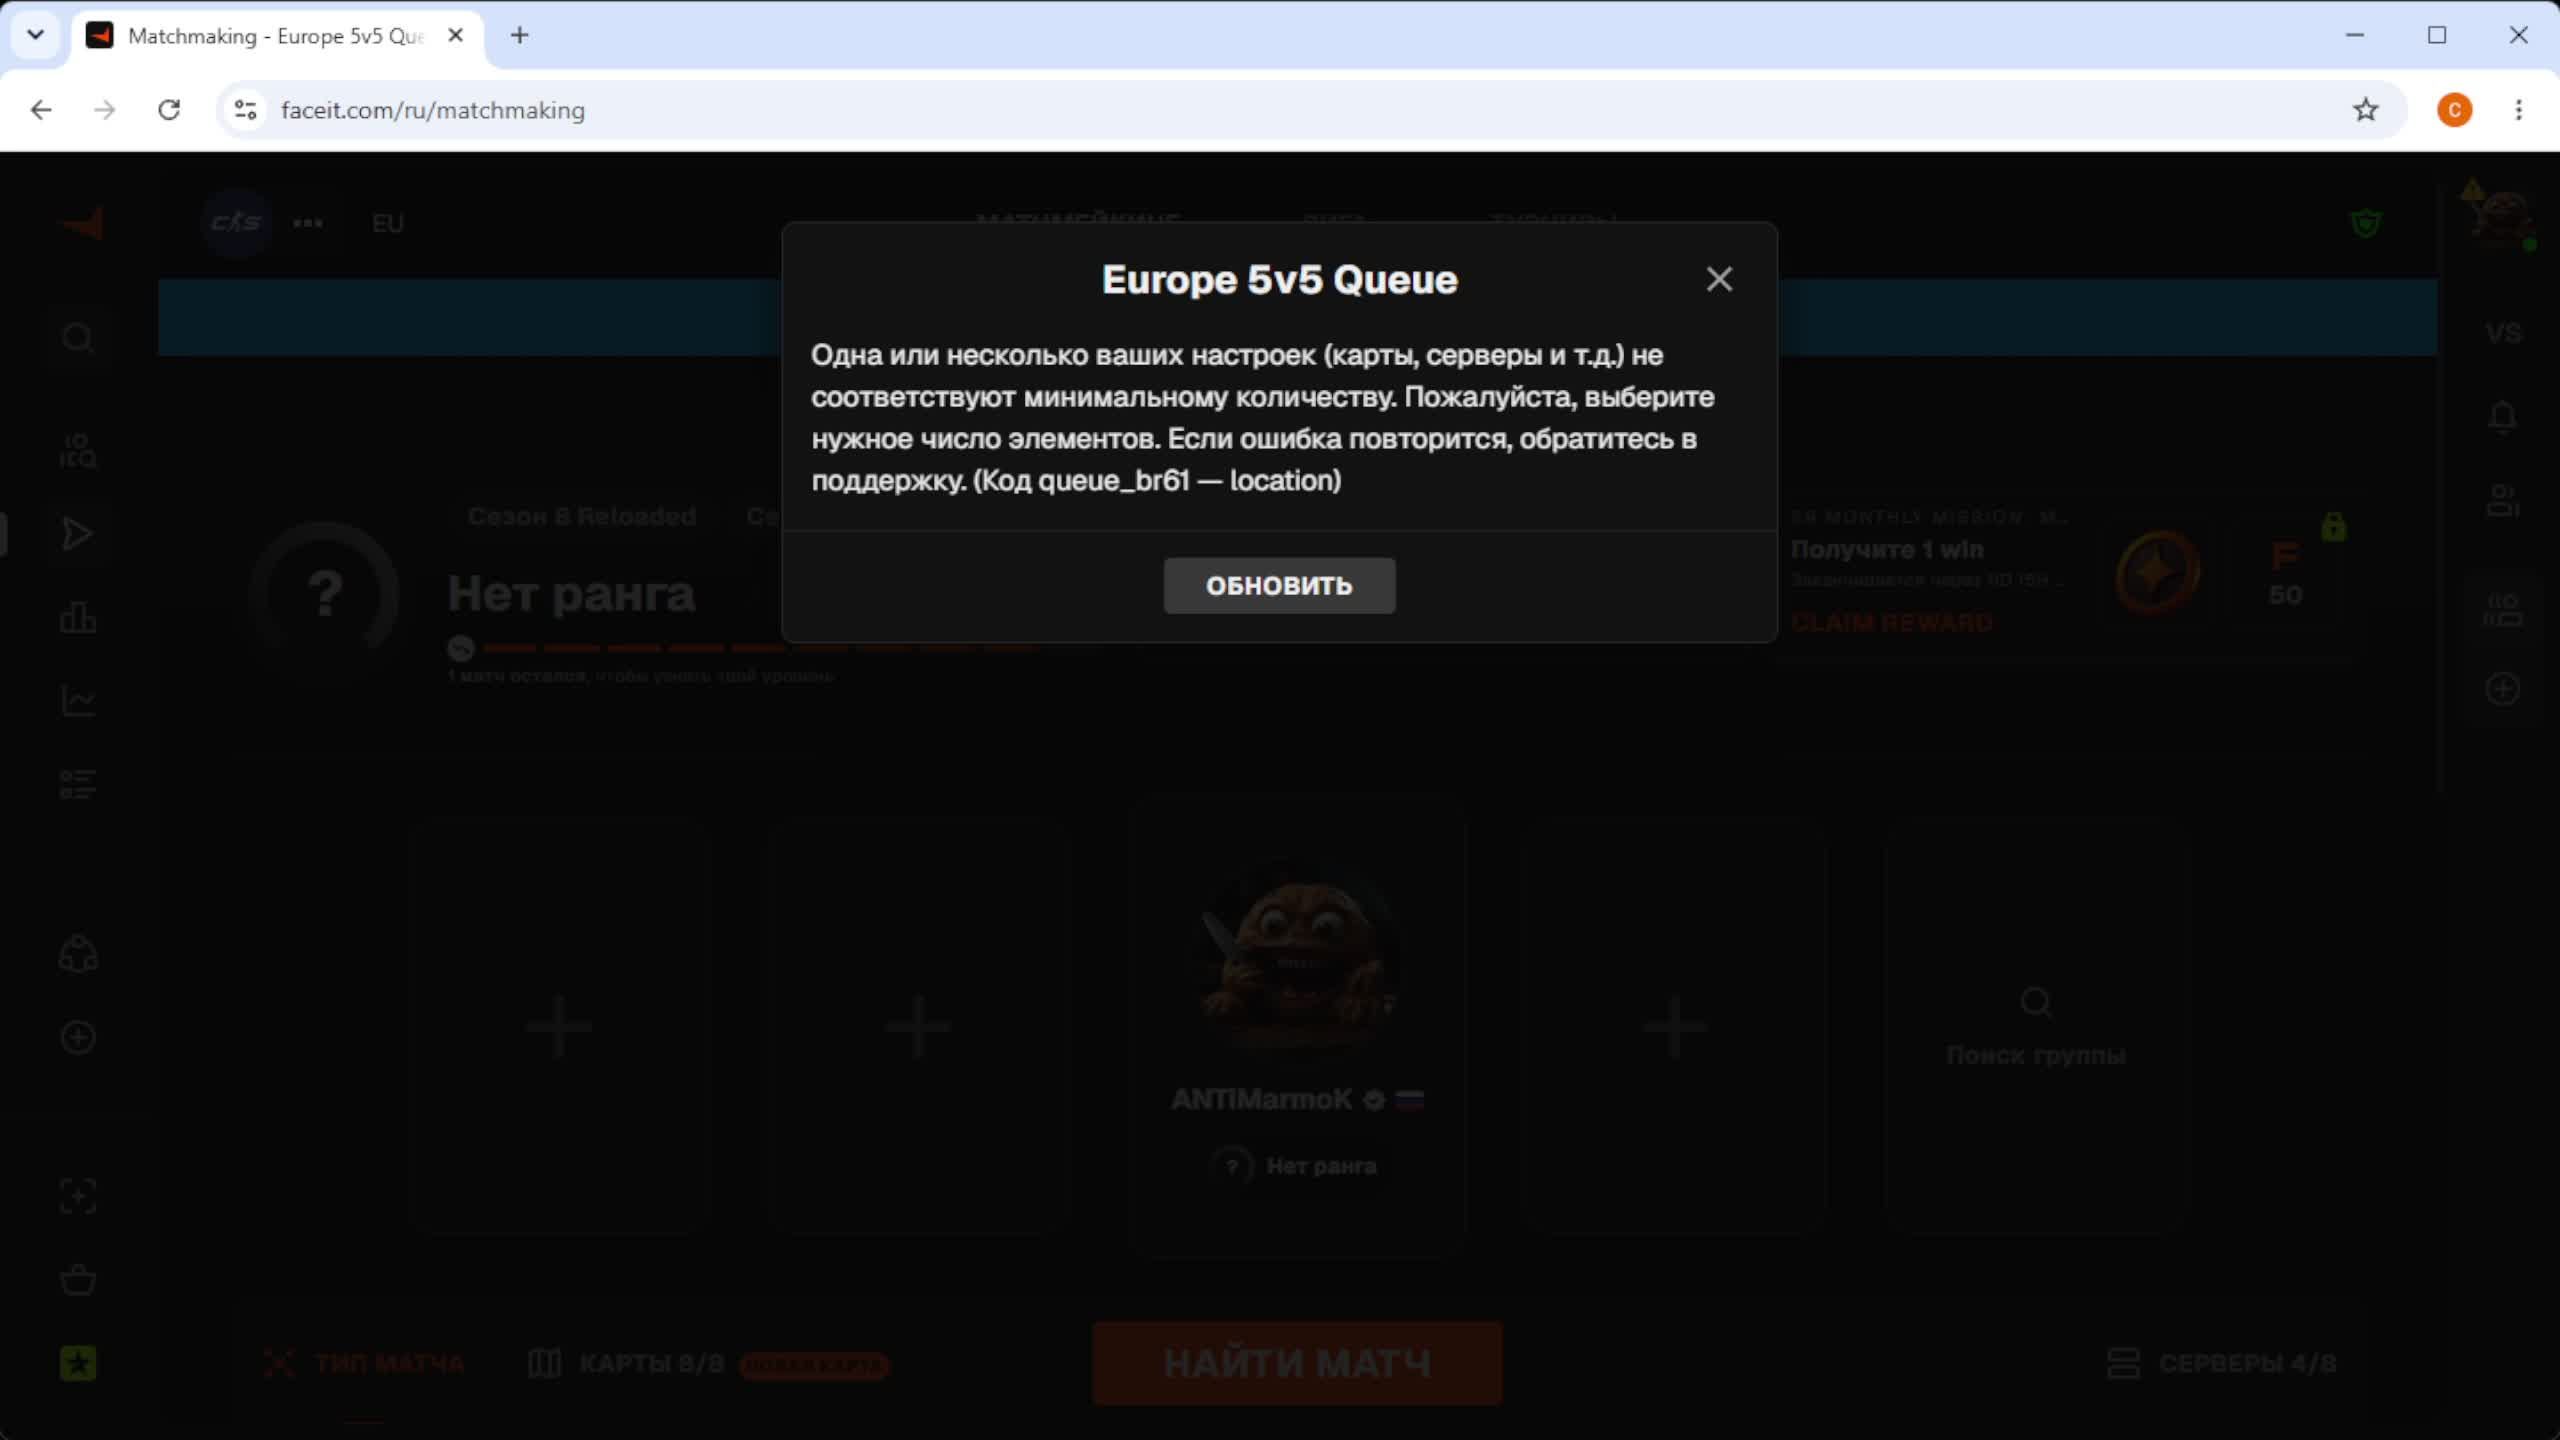Screen dimensions: 2560x1440
Task: Click the plus-circle icon in left sidebar
Action: click(x=78, y=1037)
